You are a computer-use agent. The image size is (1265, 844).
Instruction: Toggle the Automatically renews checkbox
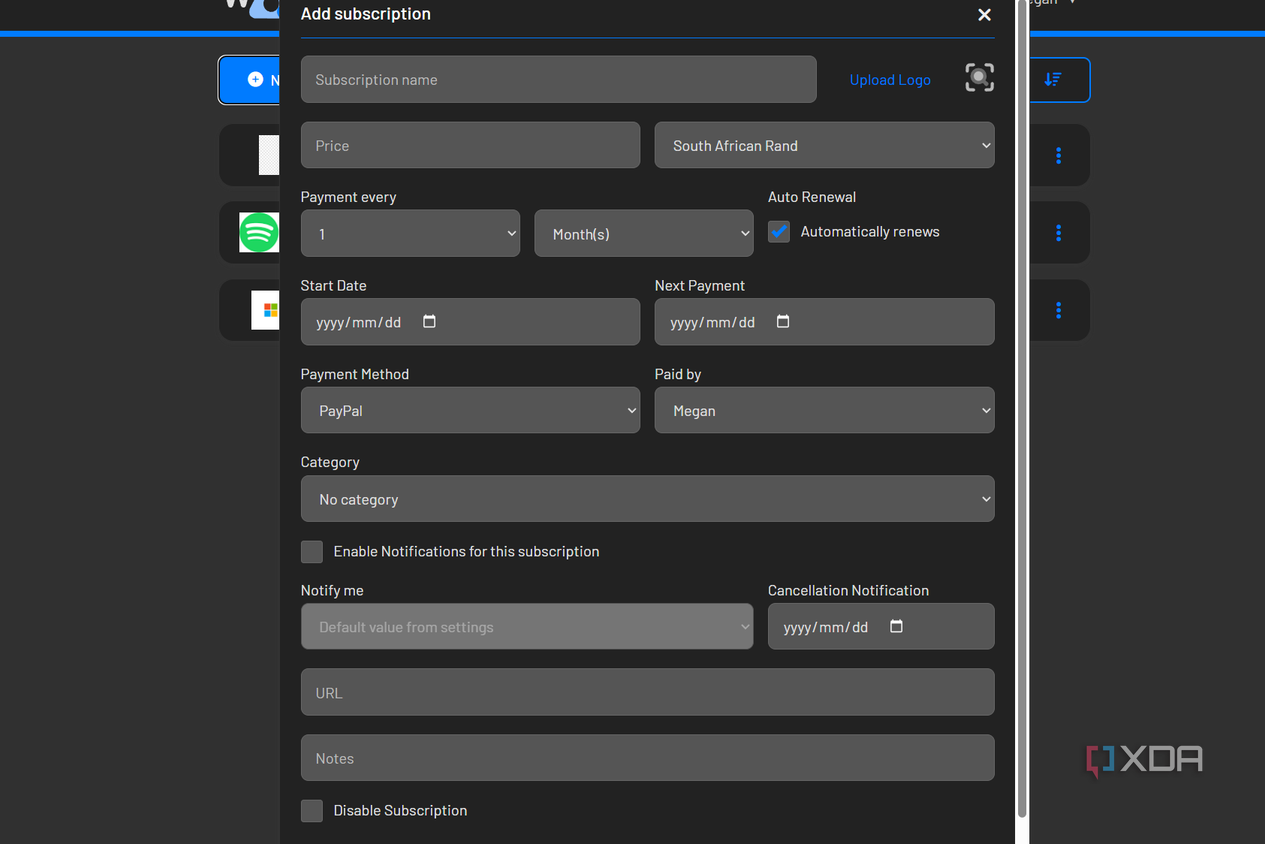[779, 231]
